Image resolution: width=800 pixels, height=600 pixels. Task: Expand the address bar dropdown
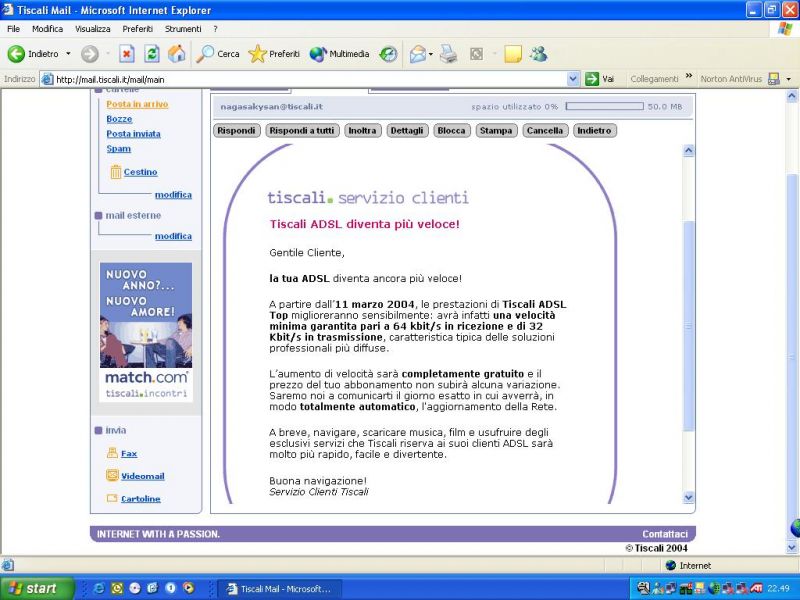click(573, 79)
